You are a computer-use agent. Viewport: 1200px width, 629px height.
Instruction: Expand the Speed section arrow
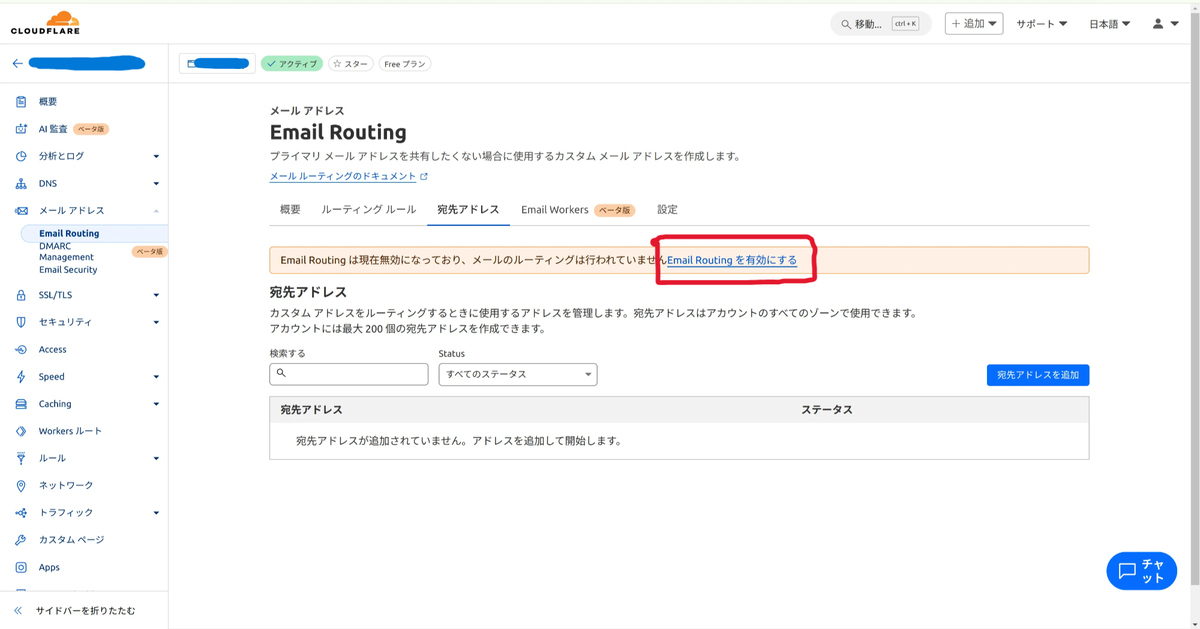click(156, 377)
